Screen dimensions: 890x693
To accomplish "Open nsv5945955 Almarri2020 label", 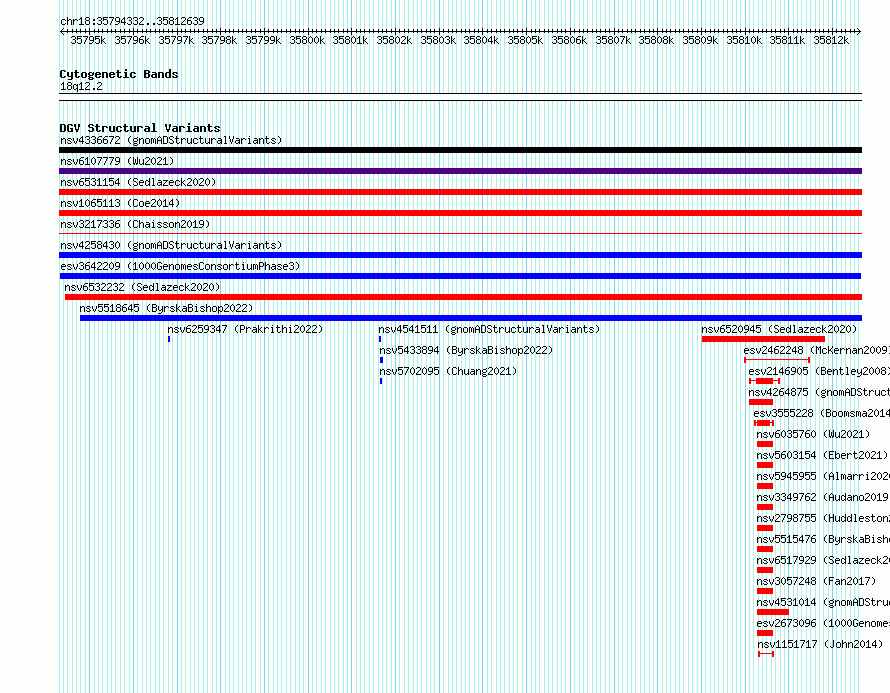I will (823, 476).
